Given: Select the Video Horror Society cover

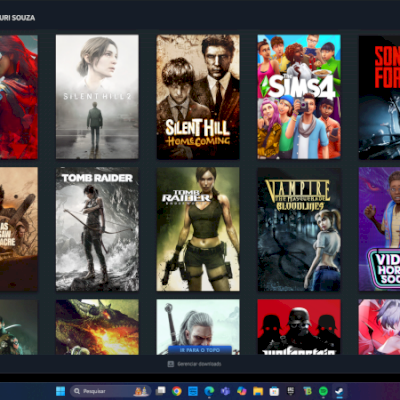Looking at the screenshot, I should click(379, 229).
